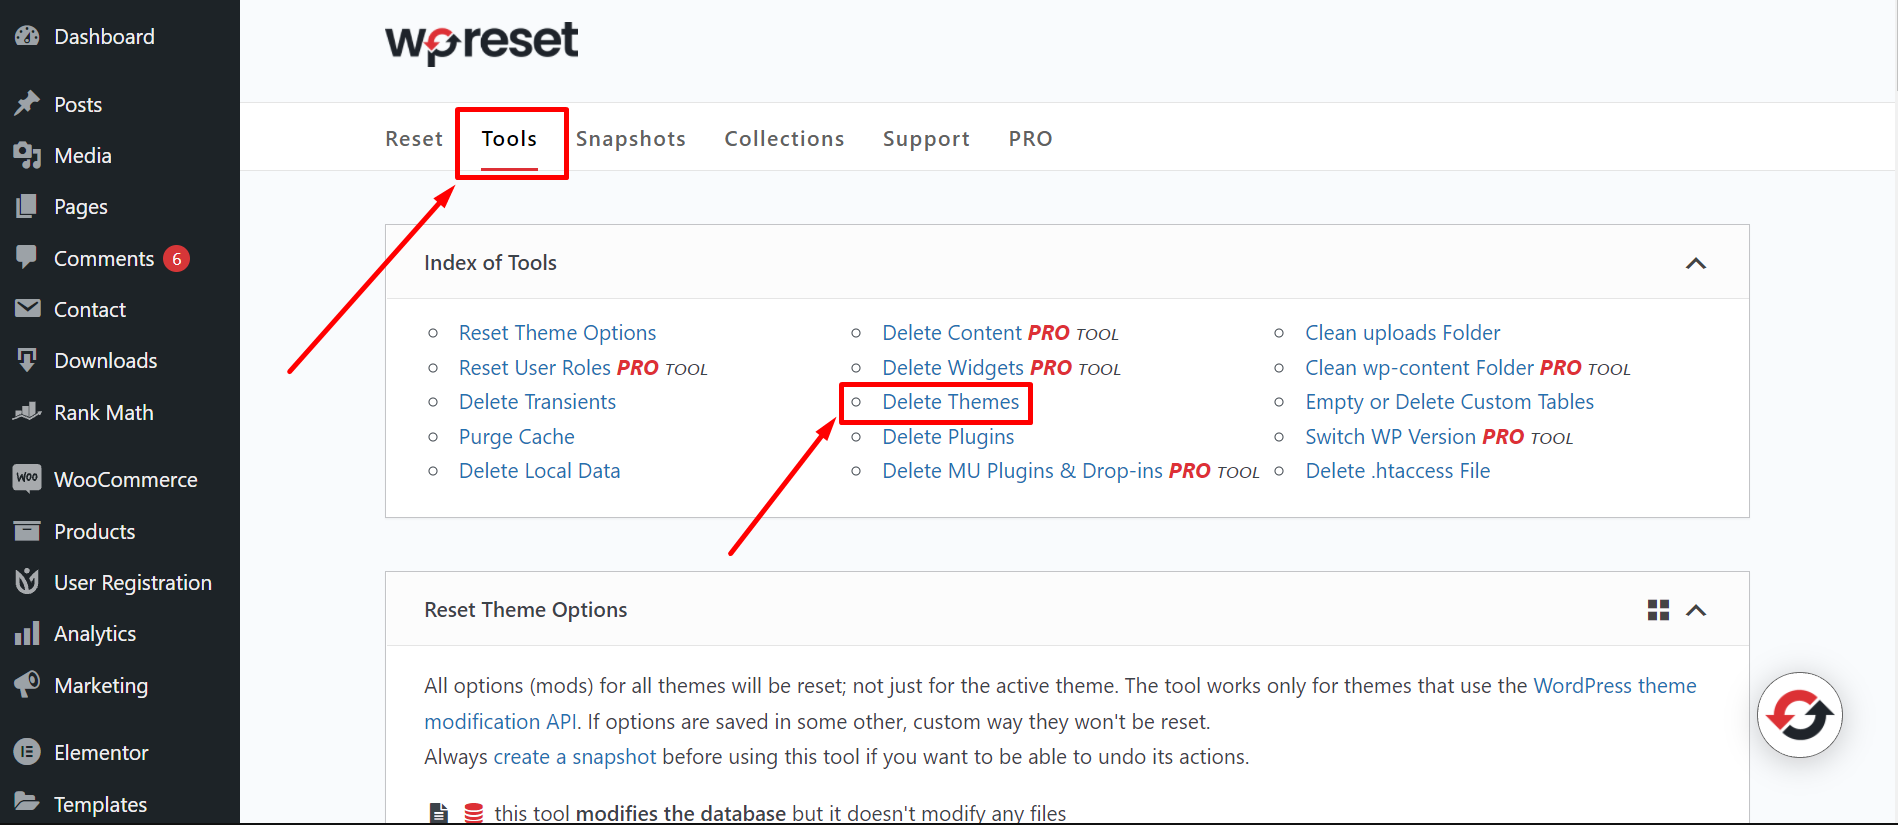Open the Collections tab
This screenshot has height=825, width=1898.
pyautogui.click(x=785, y=139)
